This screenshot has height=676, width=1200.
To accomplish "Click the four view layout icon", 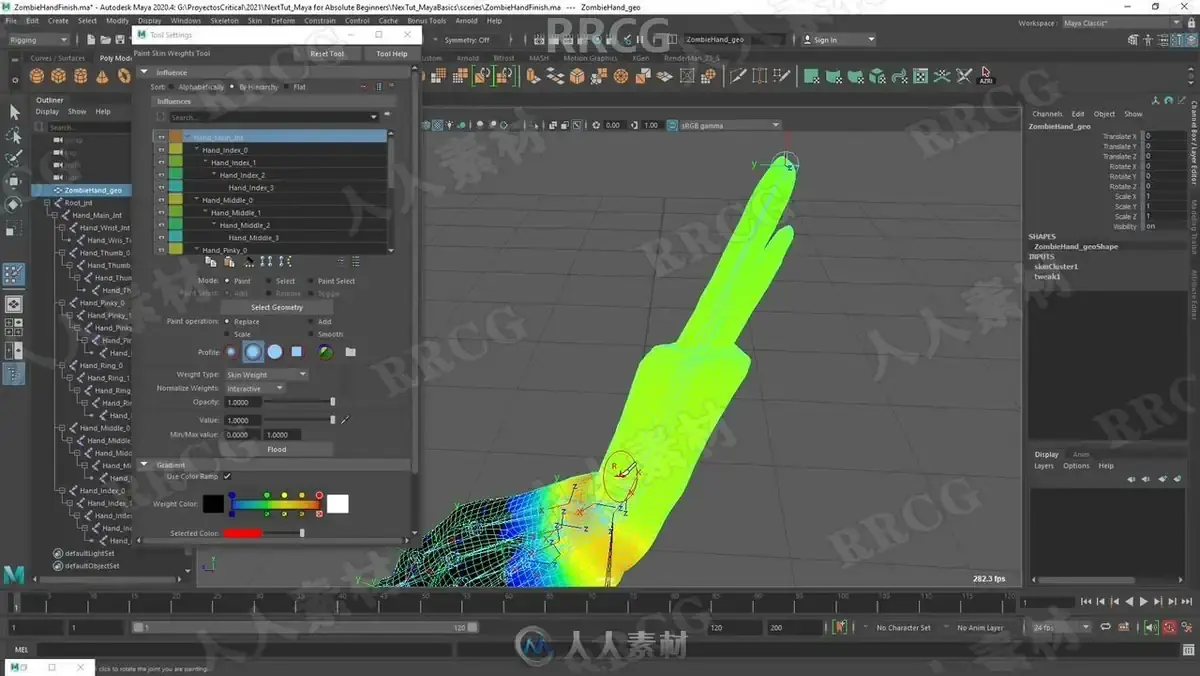I will pos(14,327).
